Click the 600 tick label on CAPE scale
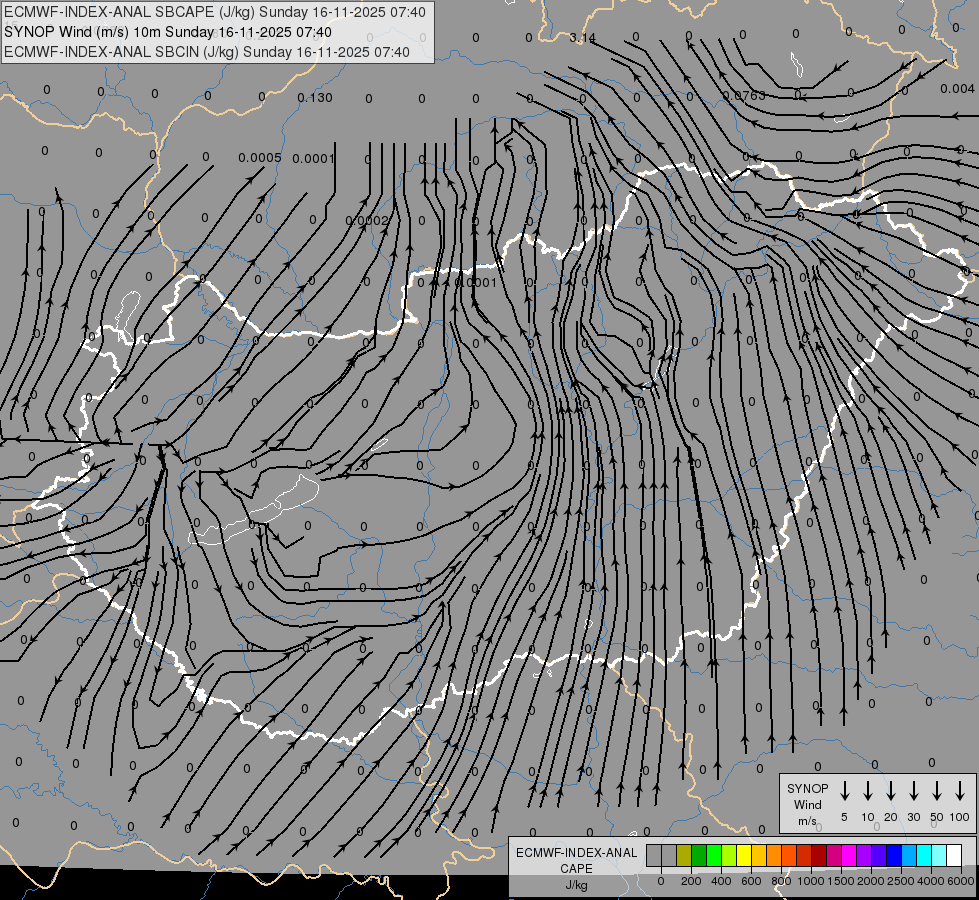979x900 pixels. (751, 881)
